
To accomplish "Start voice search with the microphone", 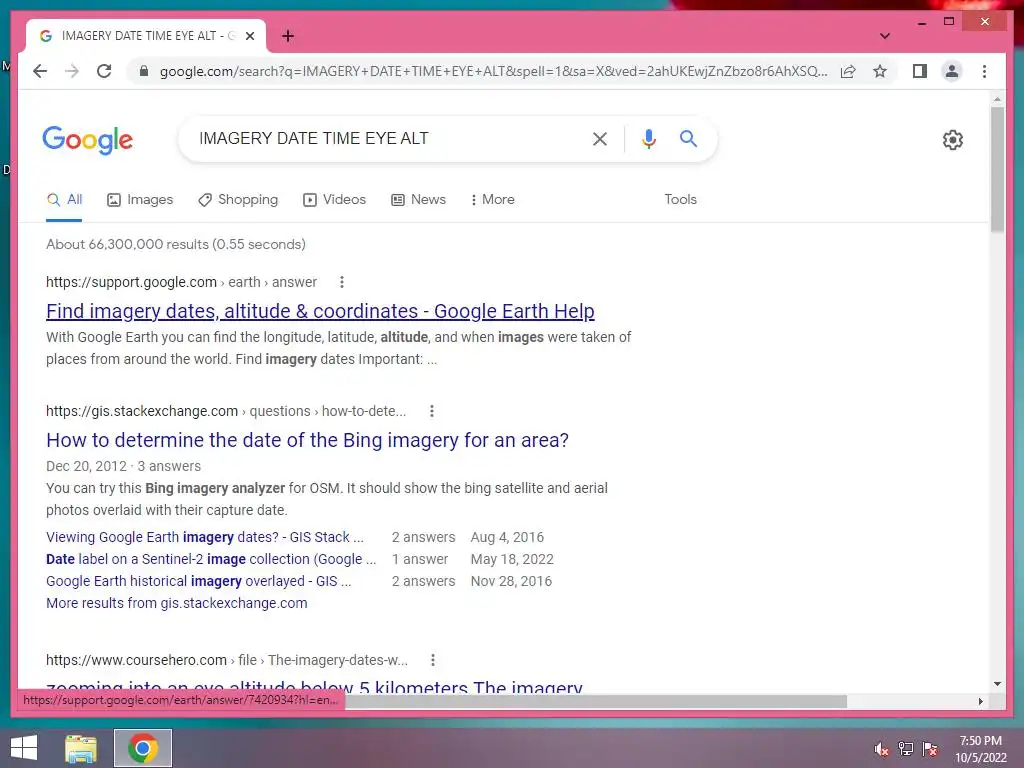I will (x=648, y=138).
